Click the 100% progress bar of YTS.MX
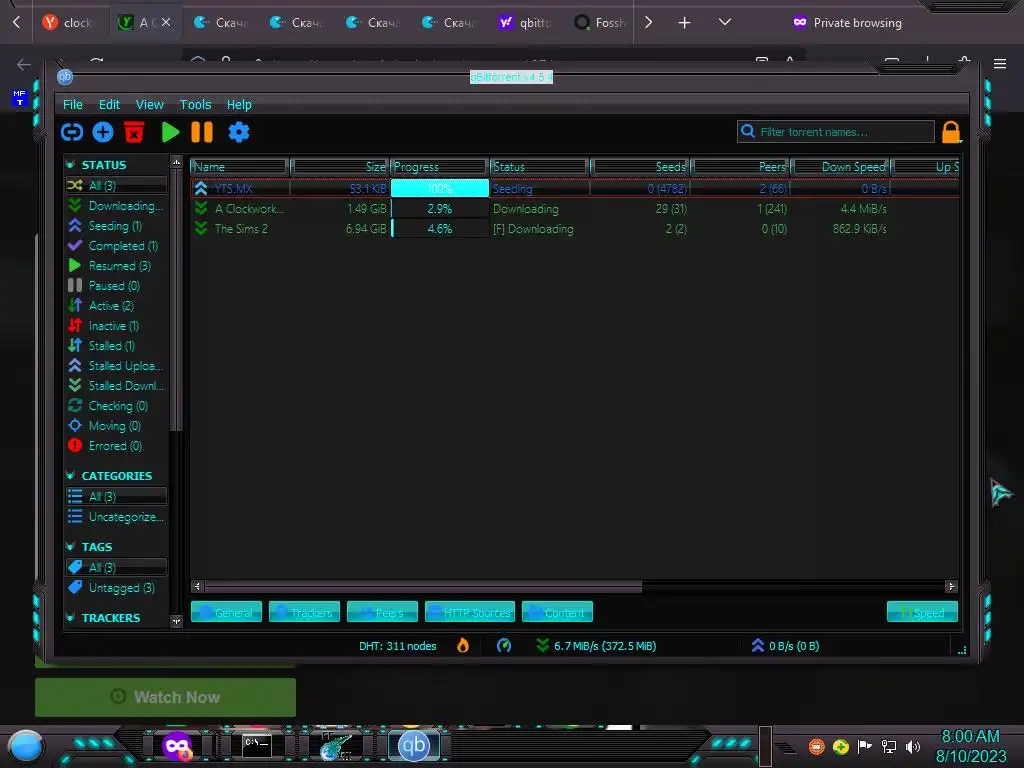 (440, 189)
